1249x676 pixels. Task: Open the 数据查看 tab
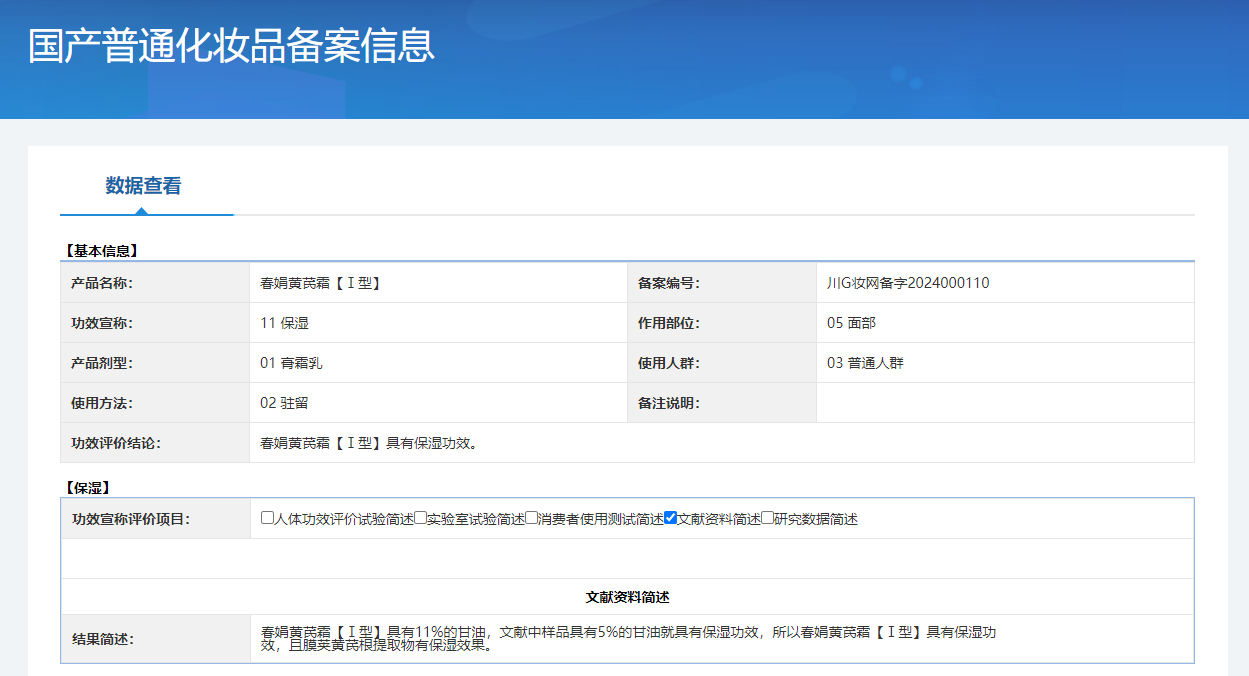(x=144, y=186)
